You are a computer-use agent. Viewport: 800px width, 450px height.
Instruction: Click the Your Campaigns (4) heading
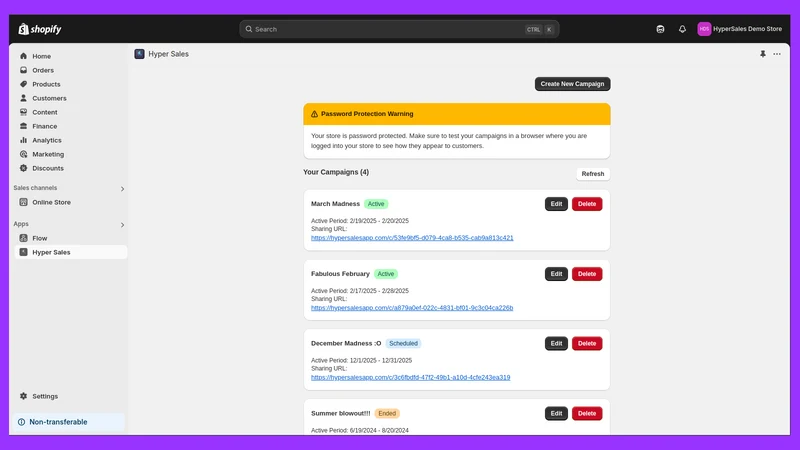(336, 172)
